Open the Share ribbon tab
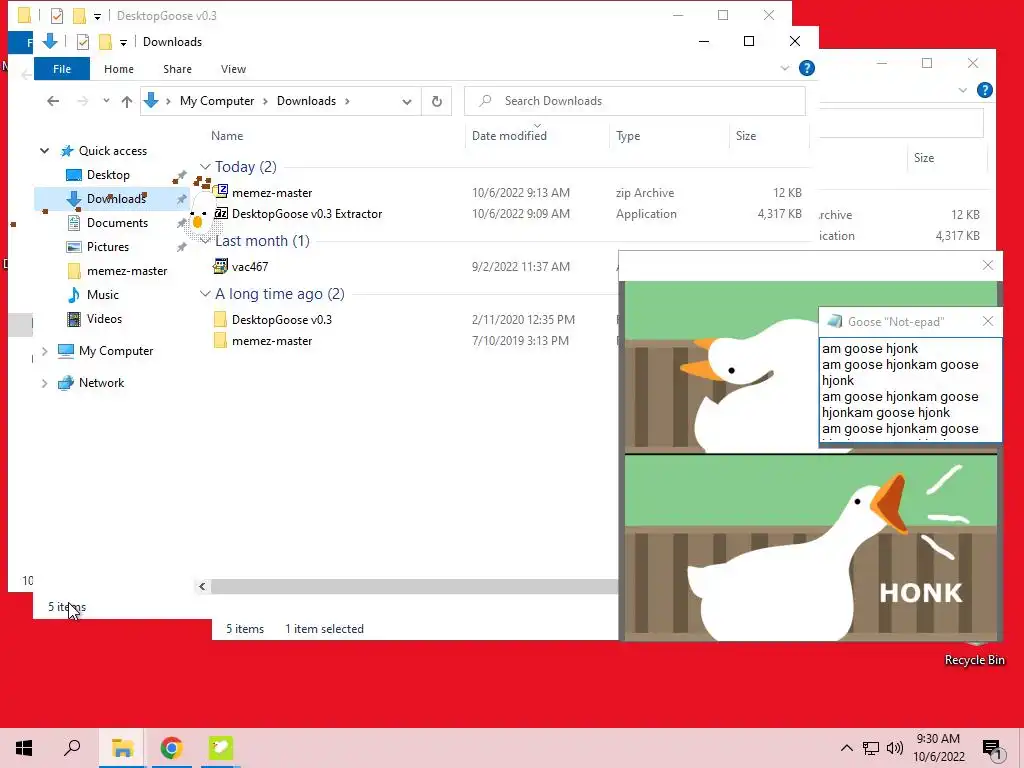Image resolution: width=1024 pixels, height=768 pixels. click(x=177, y=69)
